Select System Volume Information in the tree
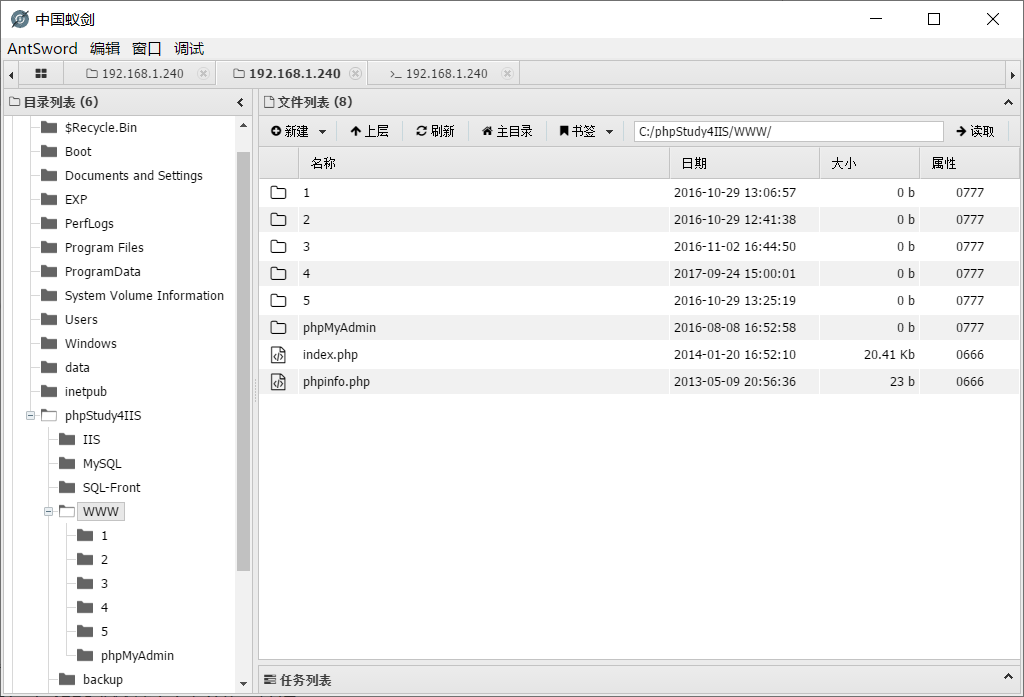The image size is (1024, 697). click(x=144, y=295)
